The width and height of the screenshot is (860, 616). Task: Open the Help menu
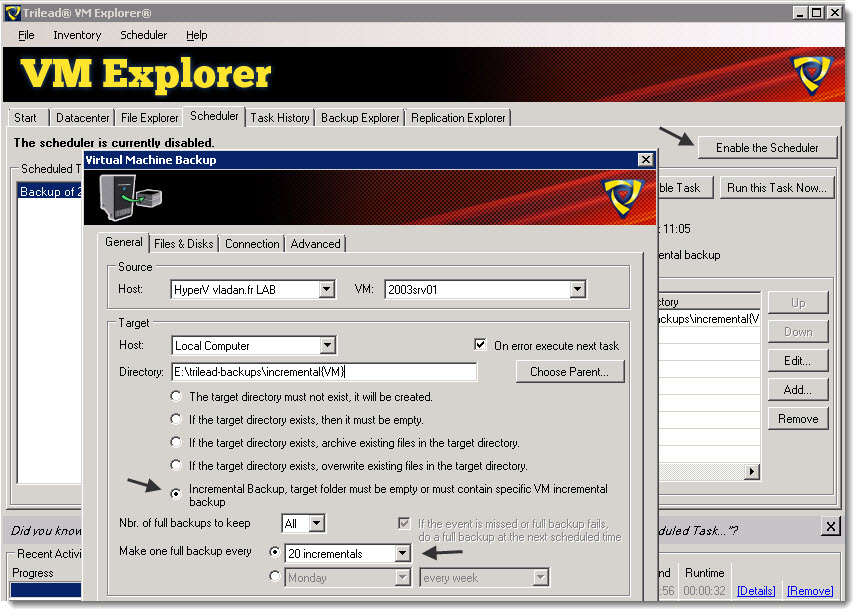[x=196, y=35]
